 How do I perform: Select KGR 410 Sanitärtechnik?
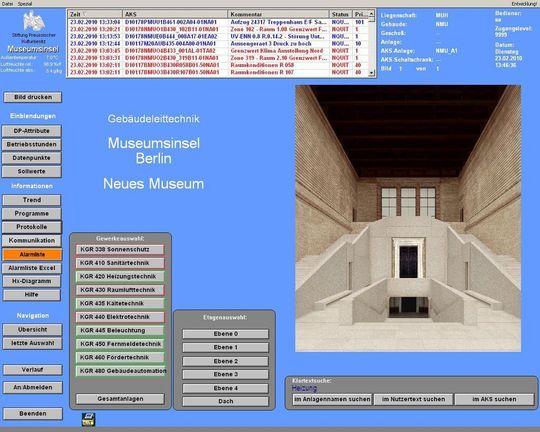(120, 263)
